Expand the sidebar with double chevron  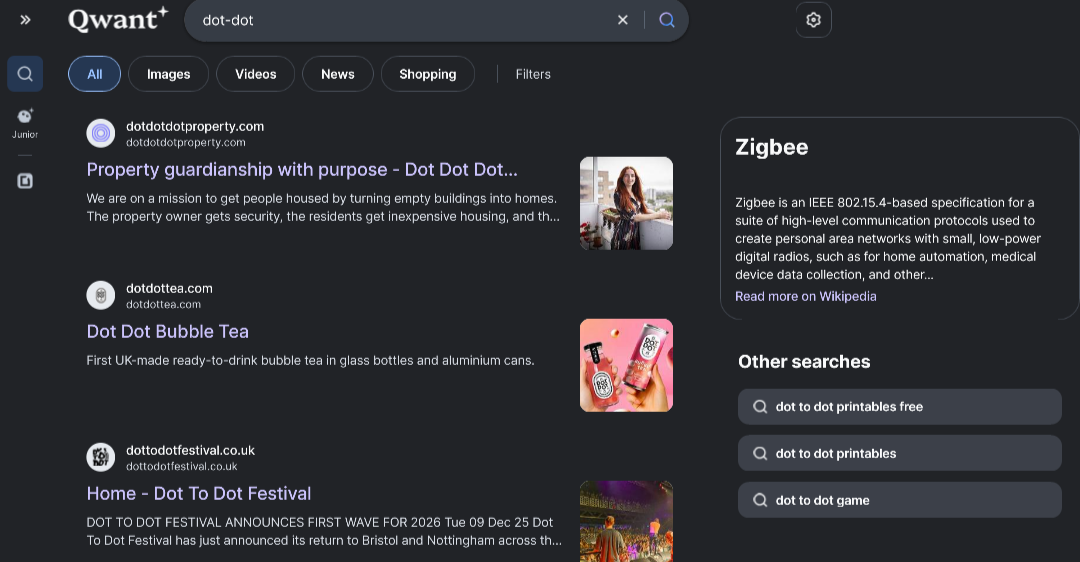point(25,20)
